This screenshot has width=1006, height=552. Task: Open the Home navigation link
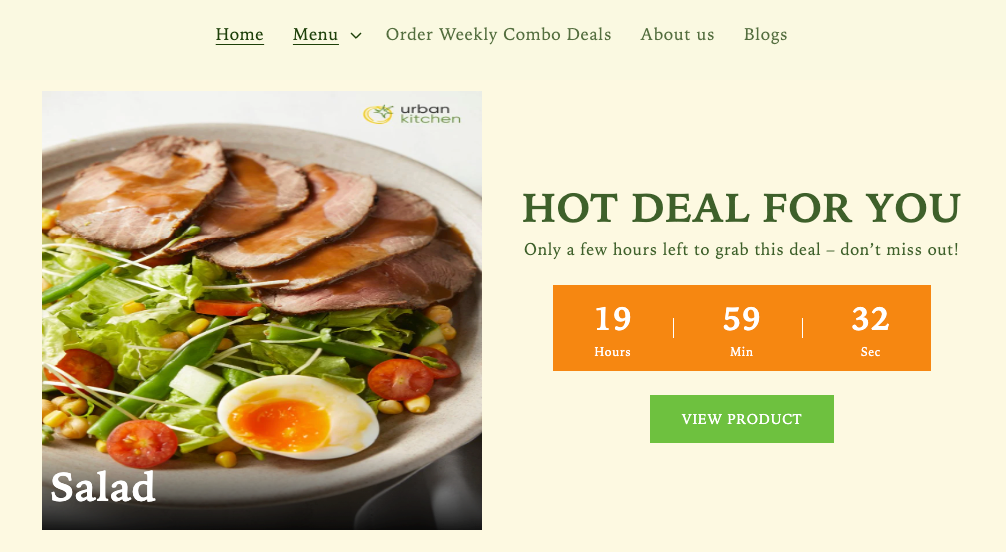239,35
